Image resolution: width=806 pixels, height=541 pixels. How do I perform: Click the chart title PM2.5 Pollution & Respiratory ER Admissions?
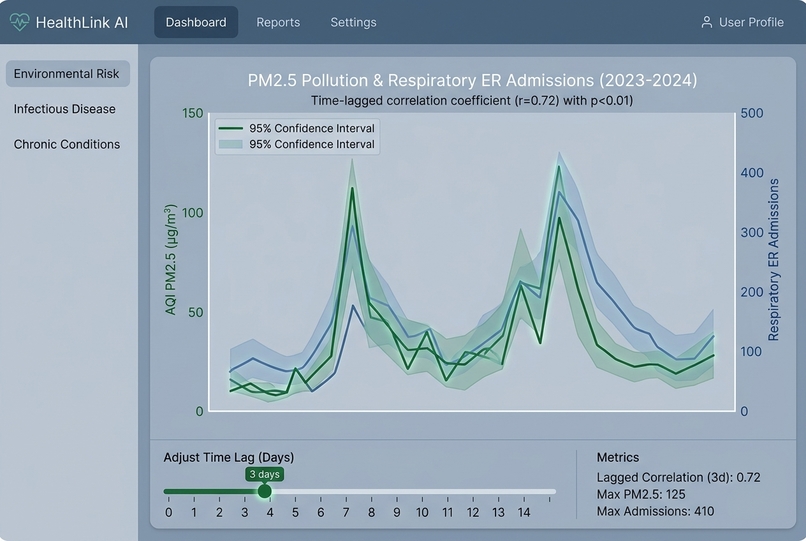pyautogui.click(x=472, y=80)
